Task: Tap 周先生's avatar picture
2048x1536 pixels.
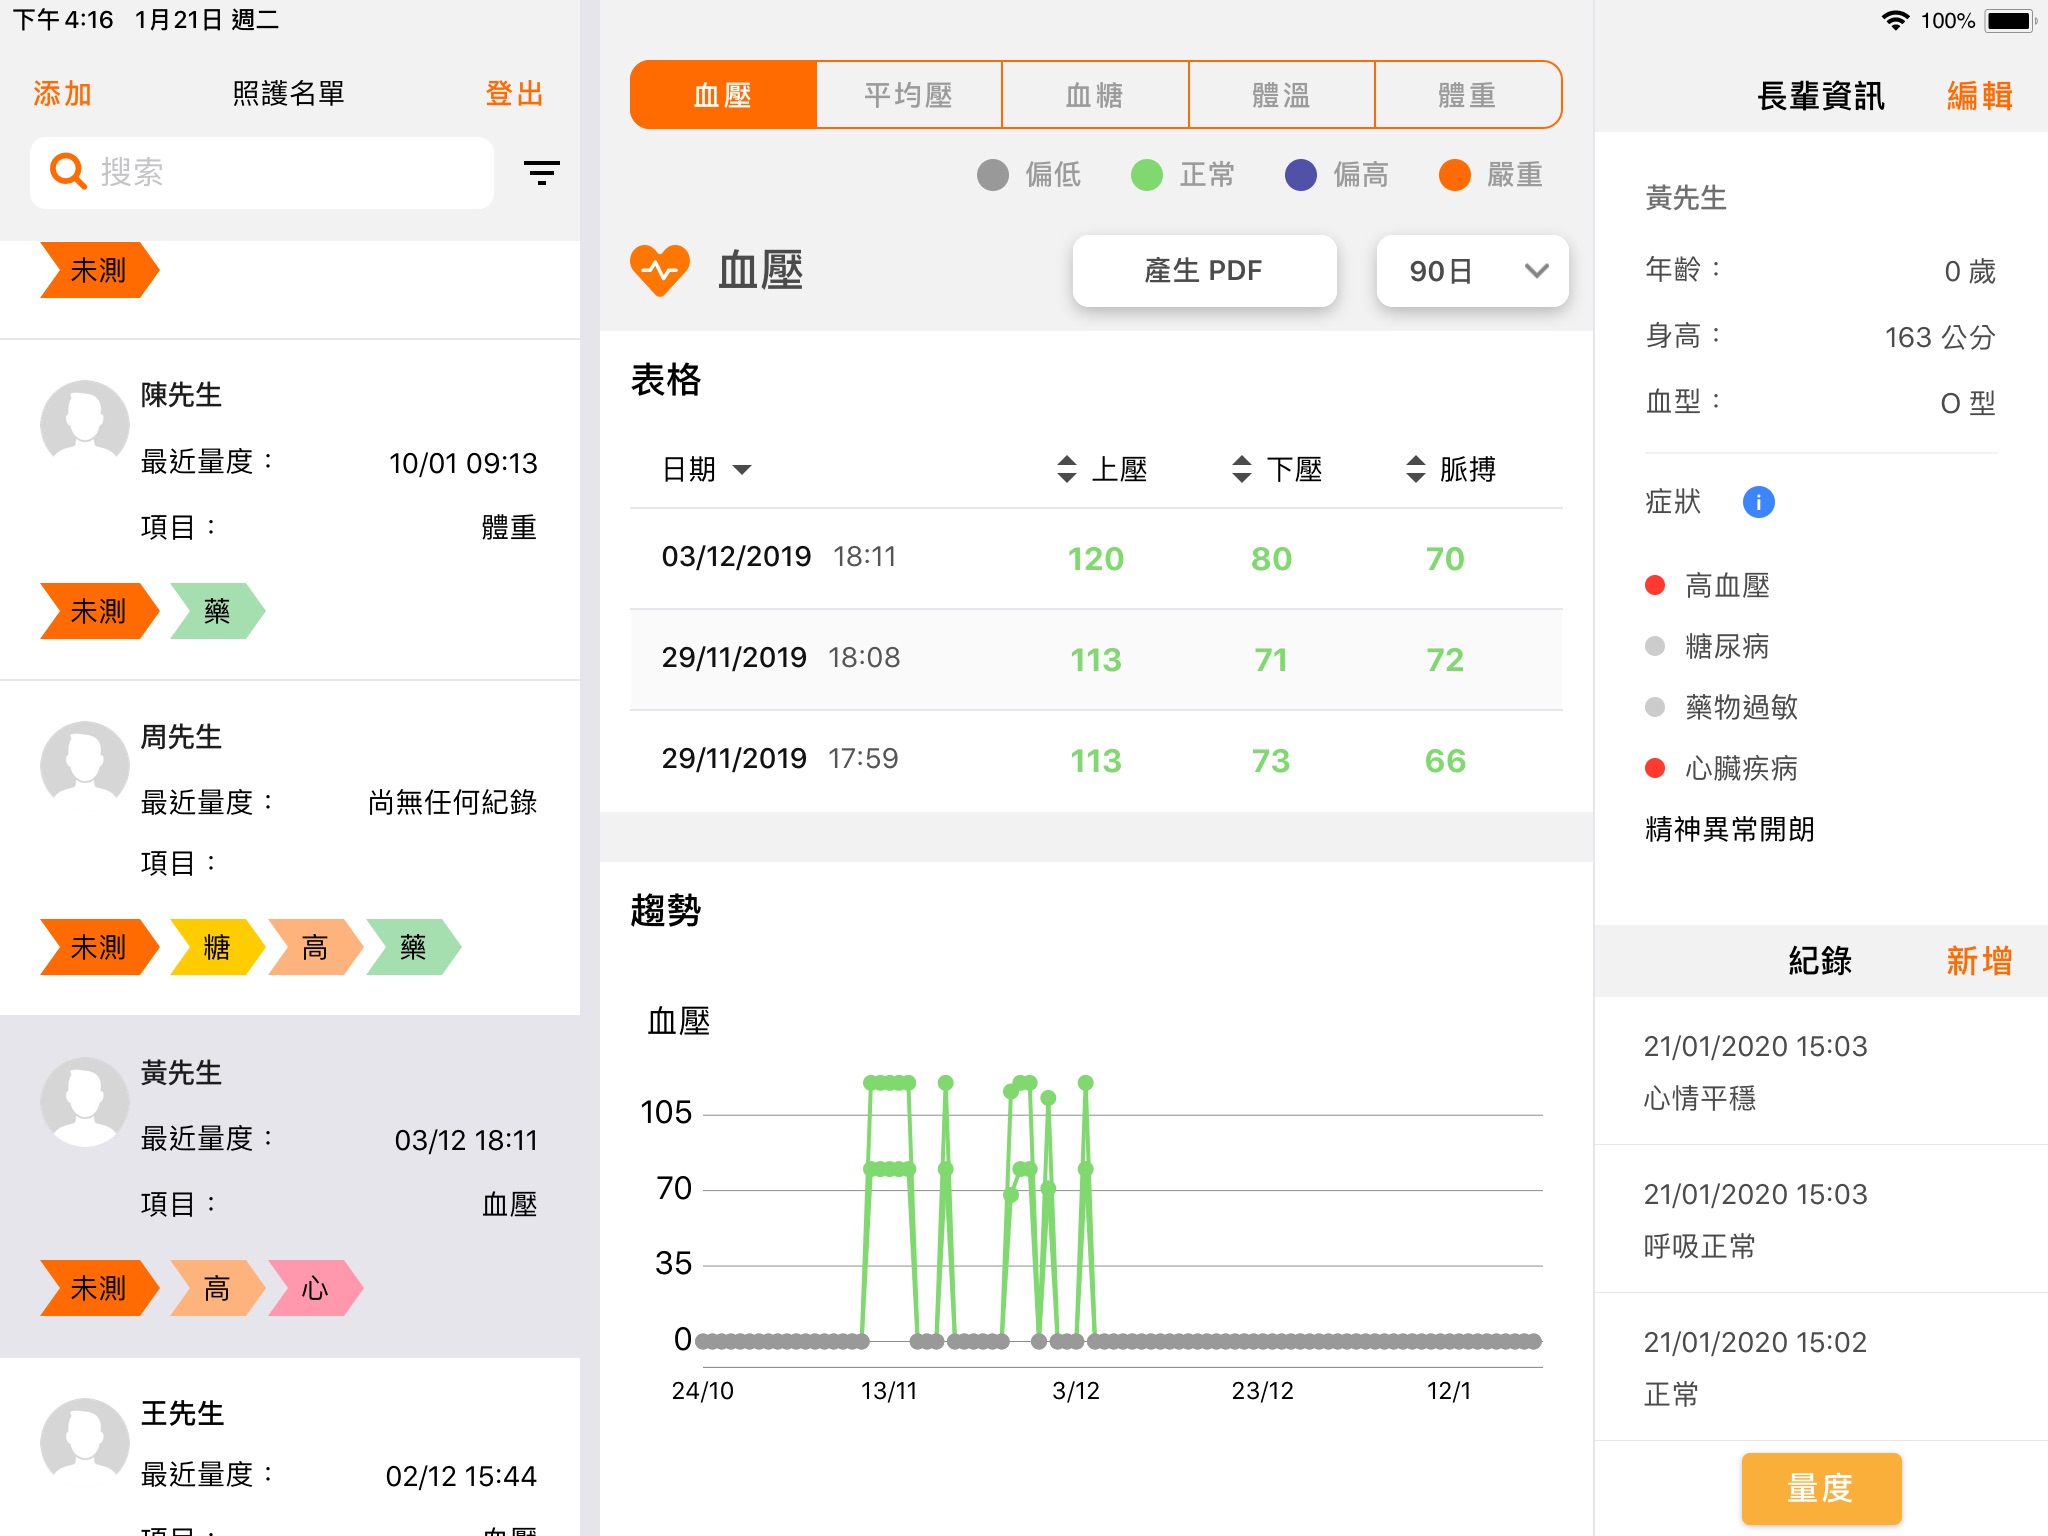Action: (x=85, y=761)
